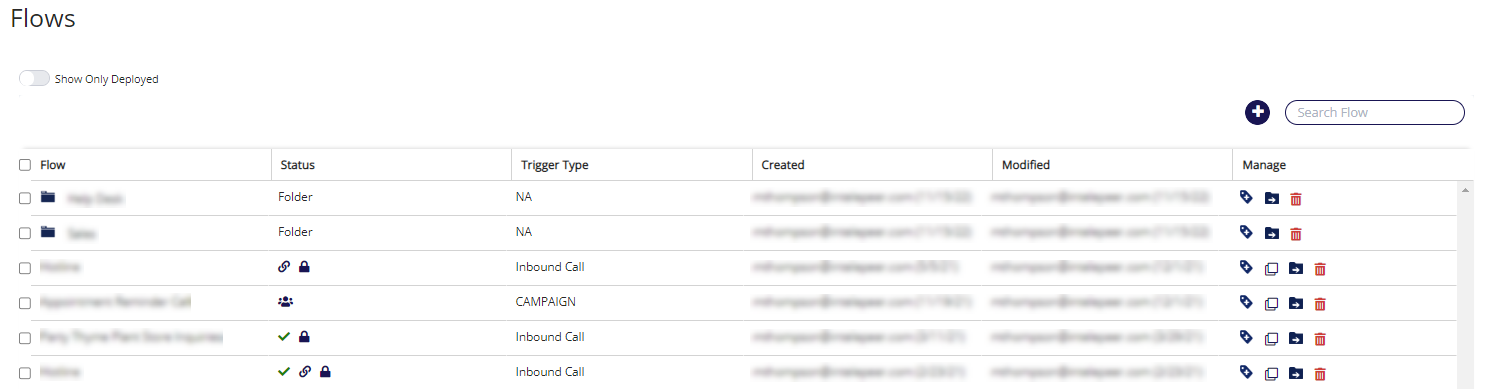
Task: Move the second folder with the folder-arrow icon
Action: point(1271,233)
